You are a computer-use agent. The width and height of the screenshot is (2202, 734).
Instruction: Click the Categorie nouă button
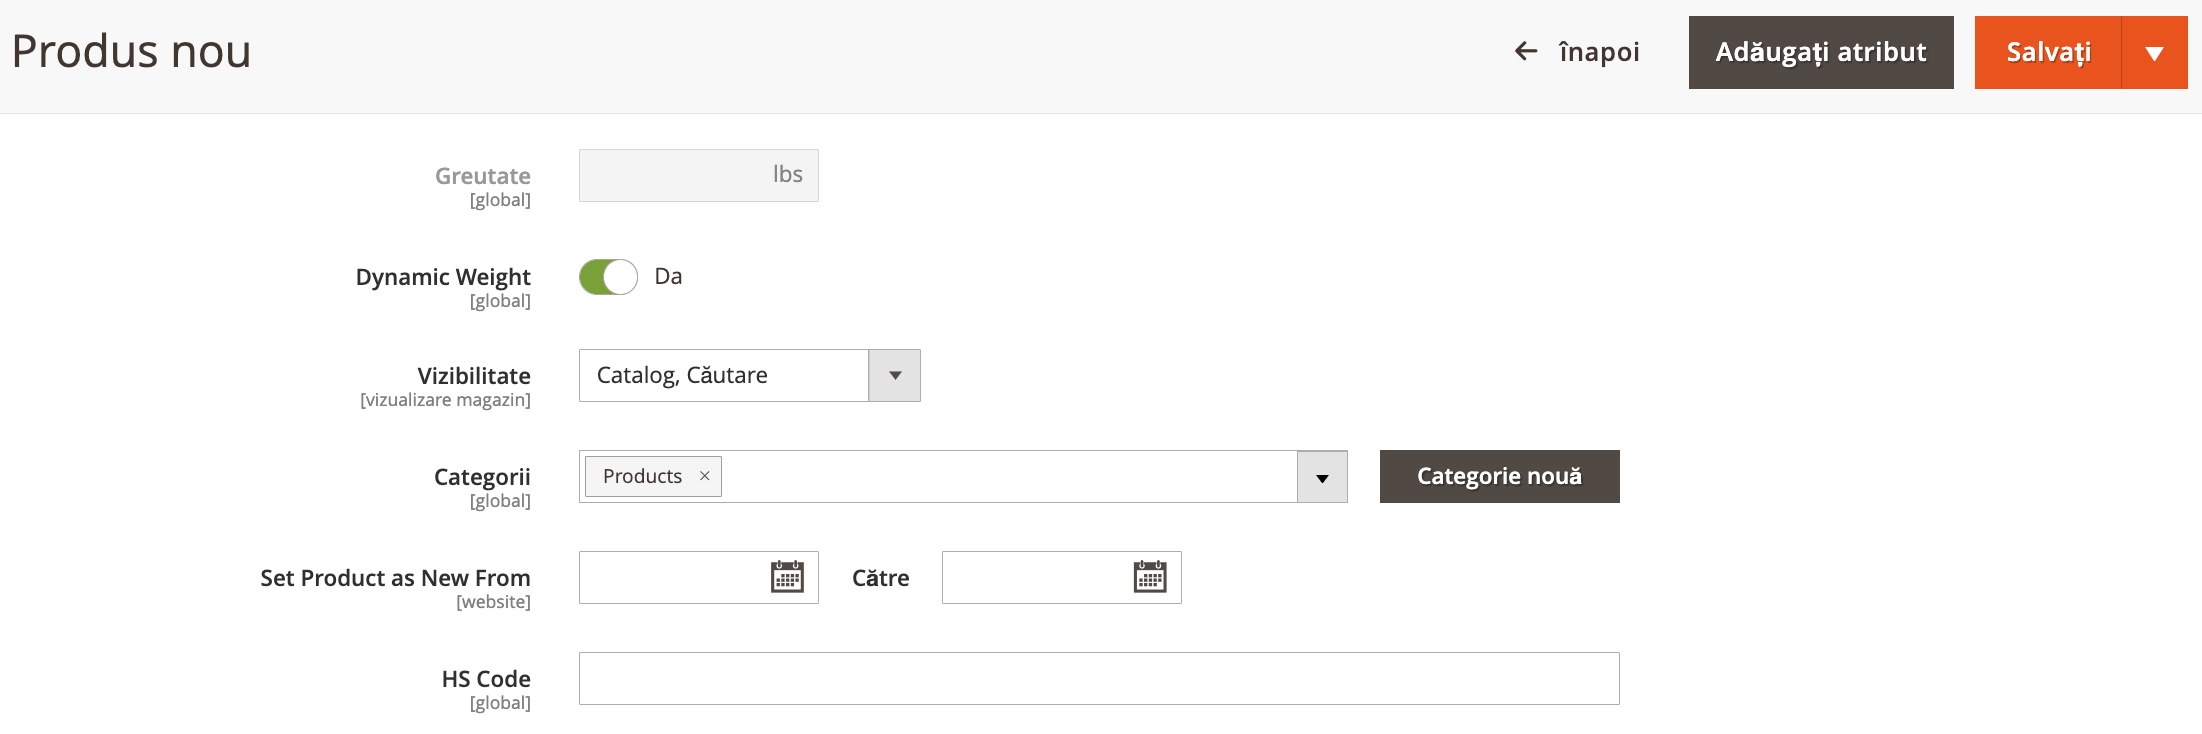[1500, 476]
